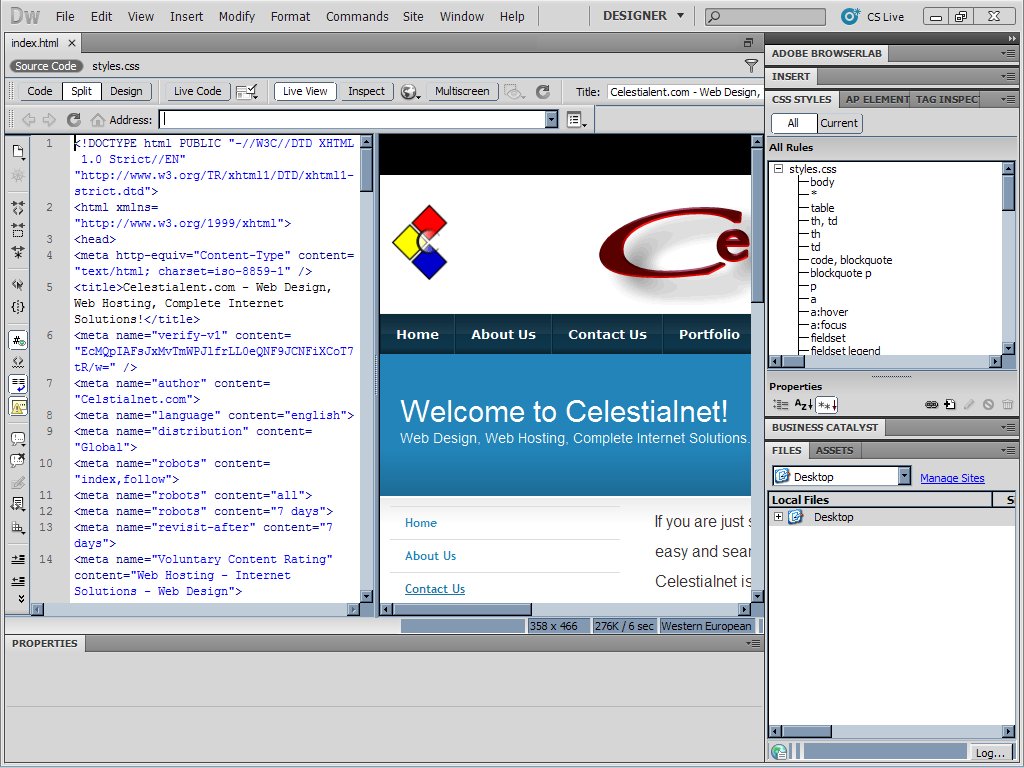Collapse styles.css tree node

(x=778, y=168)
